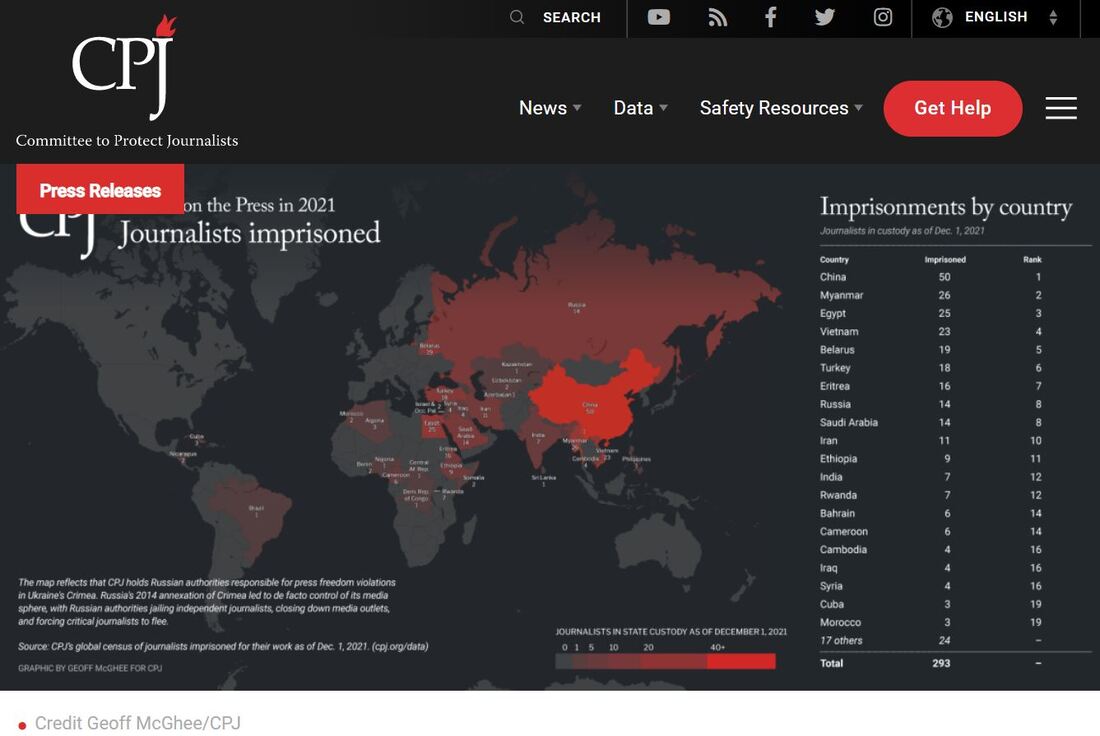Open the Twitter profile icon

point(825,17)
